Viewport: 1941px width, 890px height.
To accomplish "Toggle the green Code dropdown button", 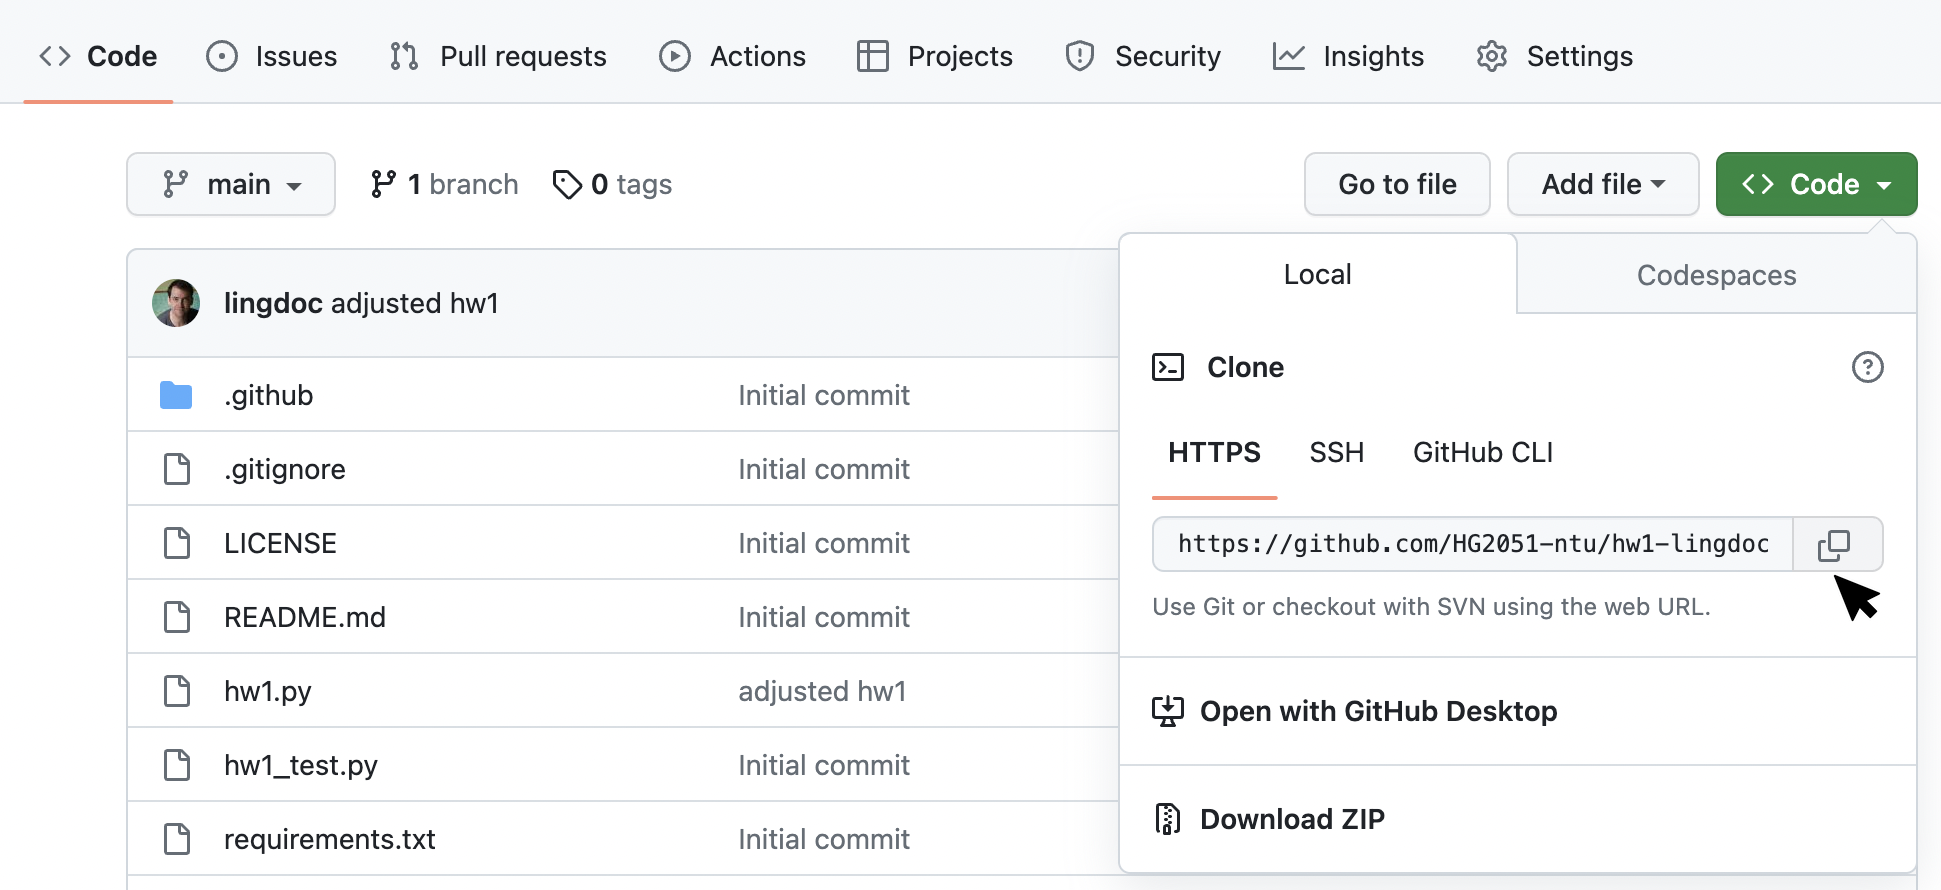I will point(1816,184).
